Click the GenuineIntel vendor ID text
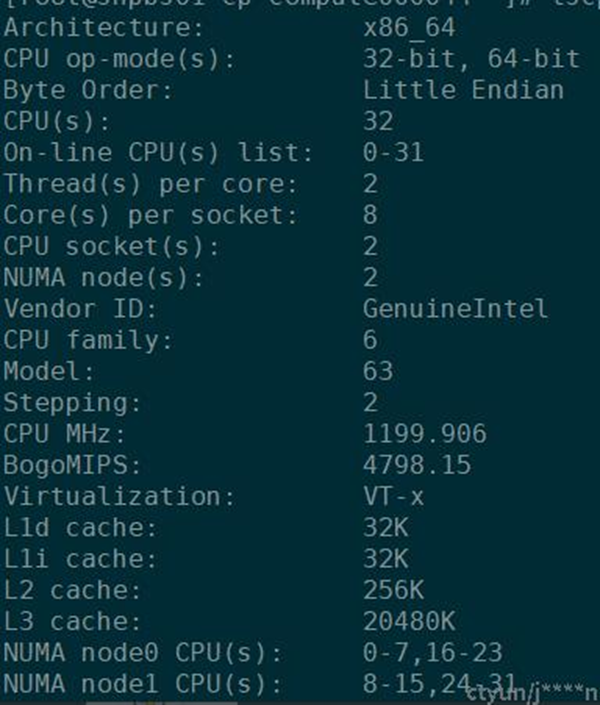Screen dimensions: 600x705 455,308
